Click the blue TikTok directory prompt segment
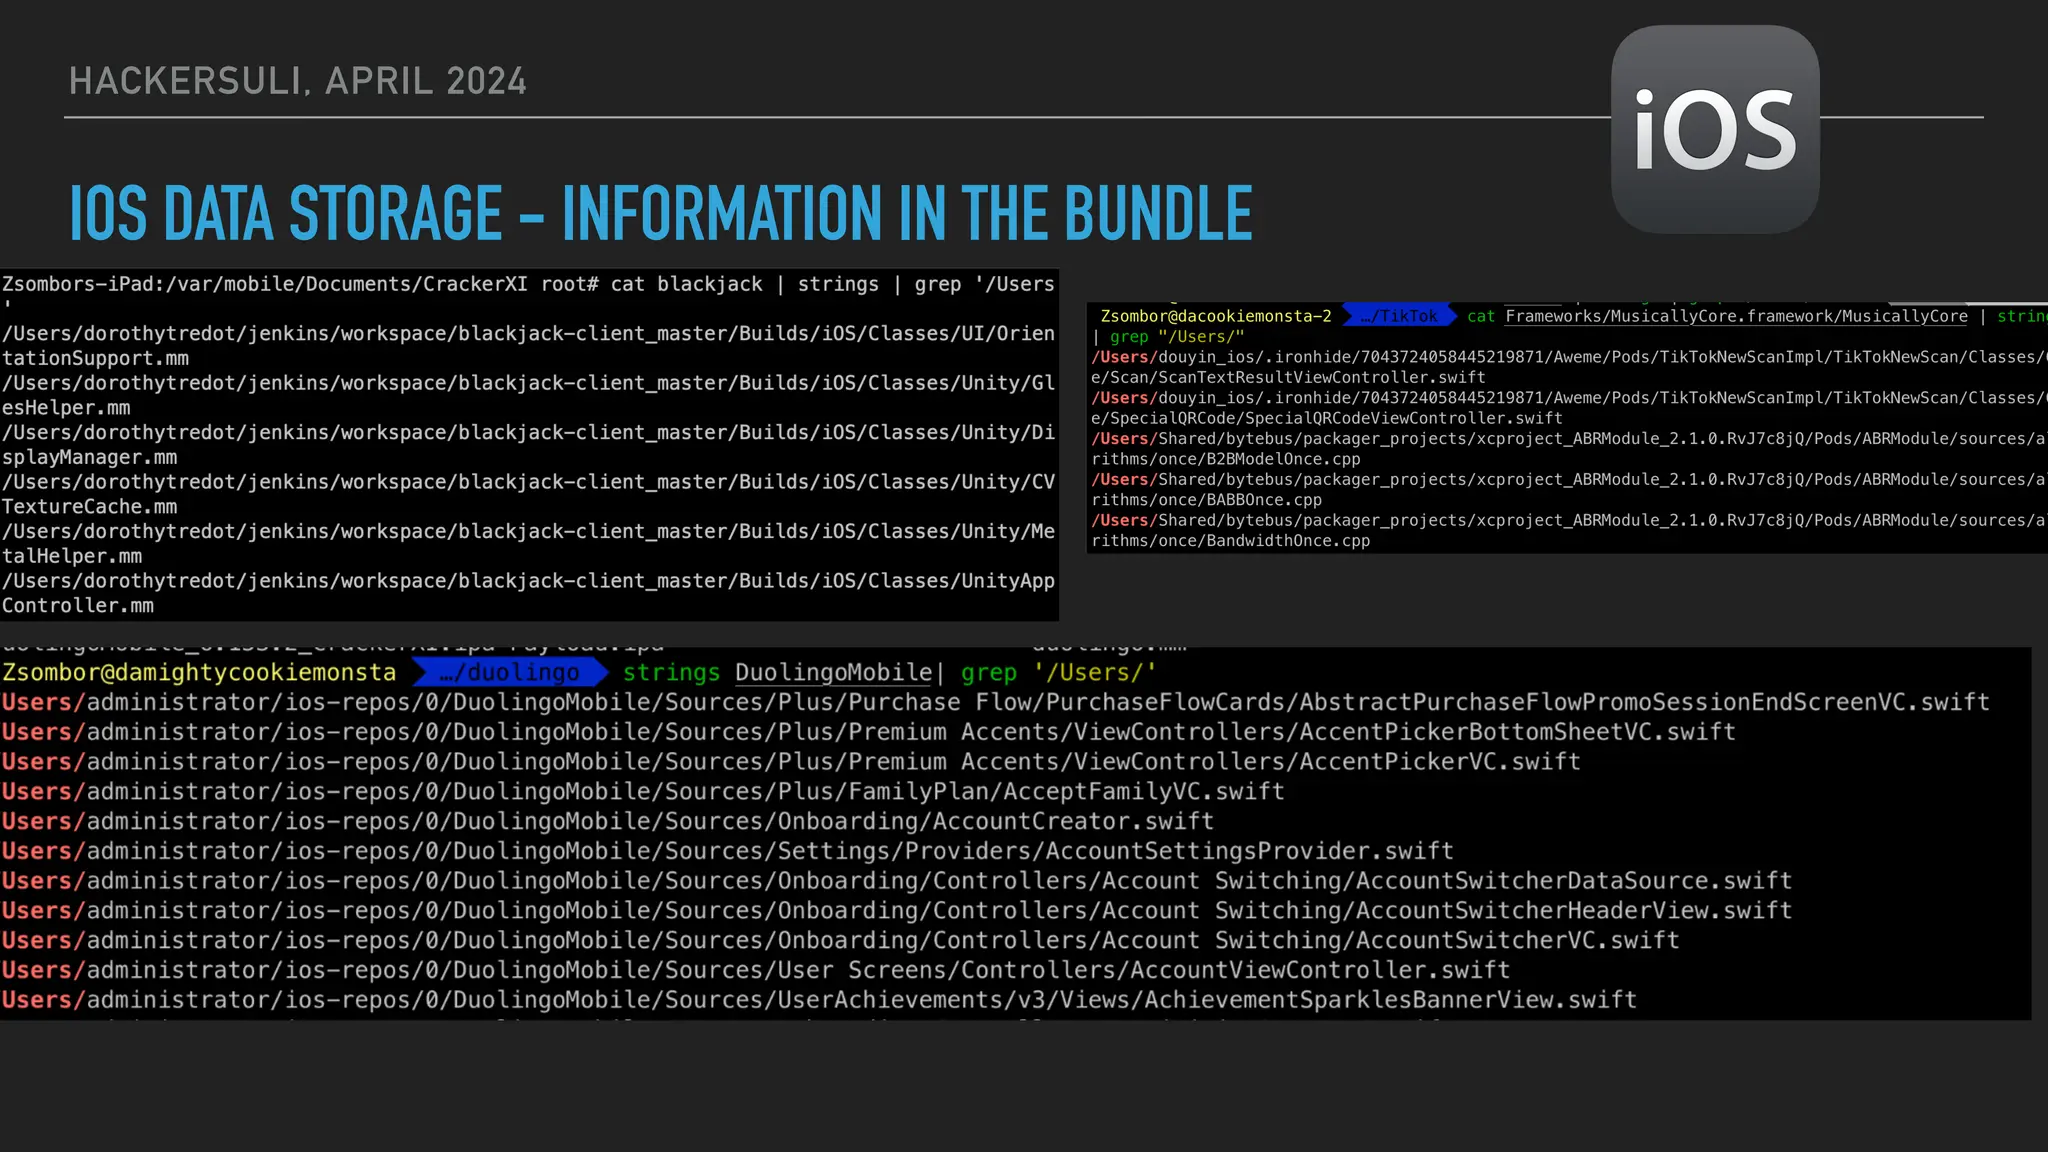 [1398, 316]
